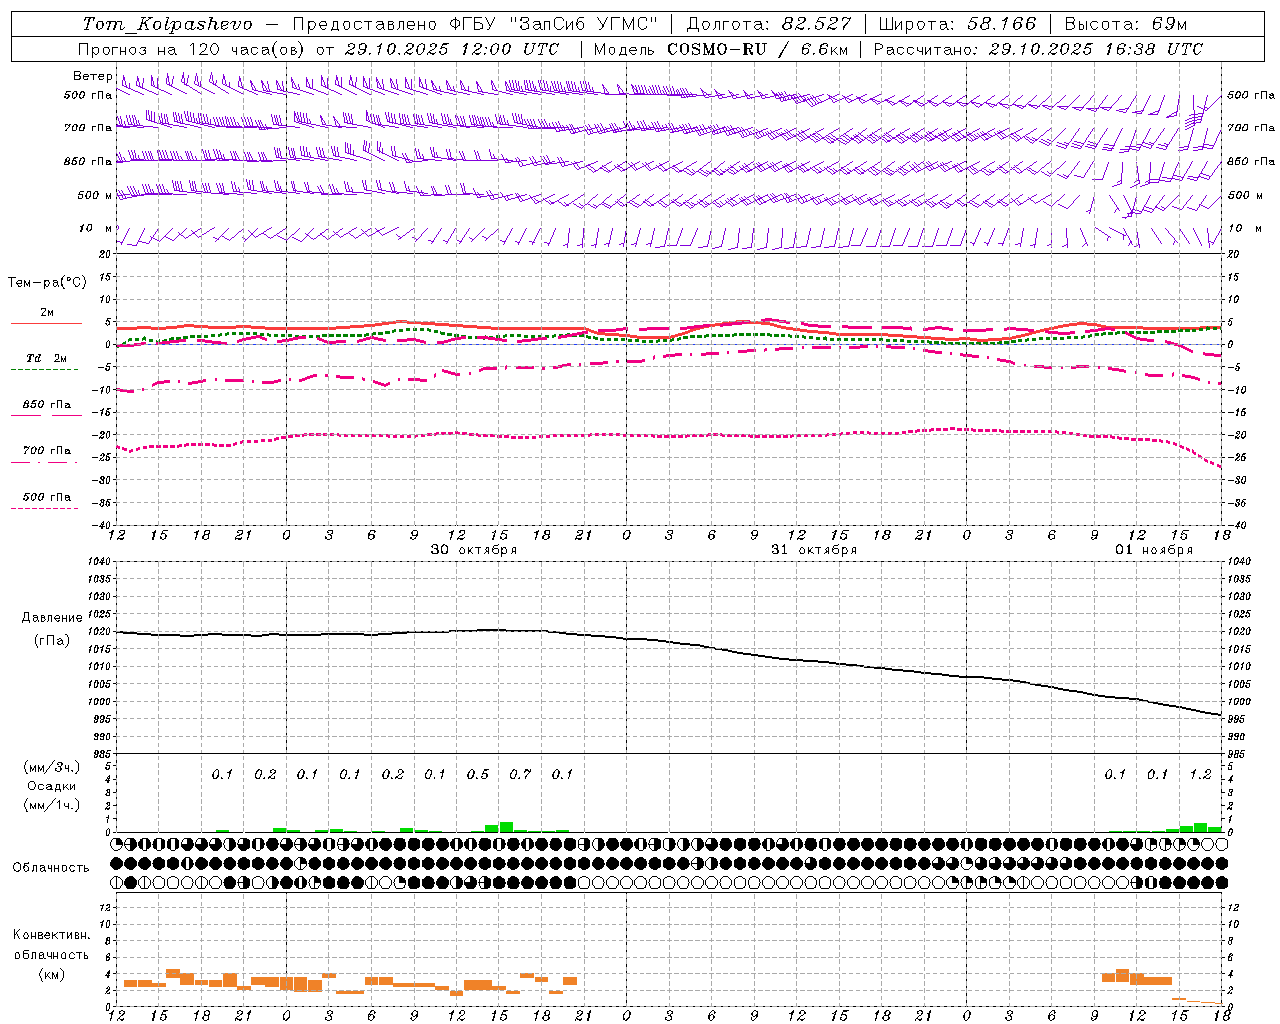
Task: Click the '500 гПа' temperature legend entry
Action: point(47,497)
